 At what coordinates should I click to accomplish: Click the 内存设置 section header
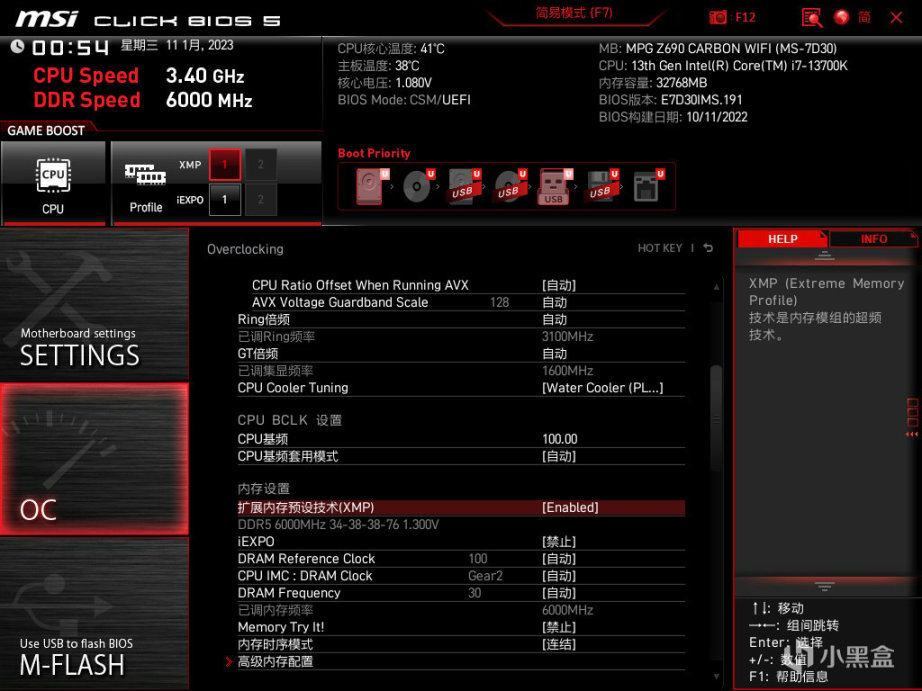click(263, 489)
